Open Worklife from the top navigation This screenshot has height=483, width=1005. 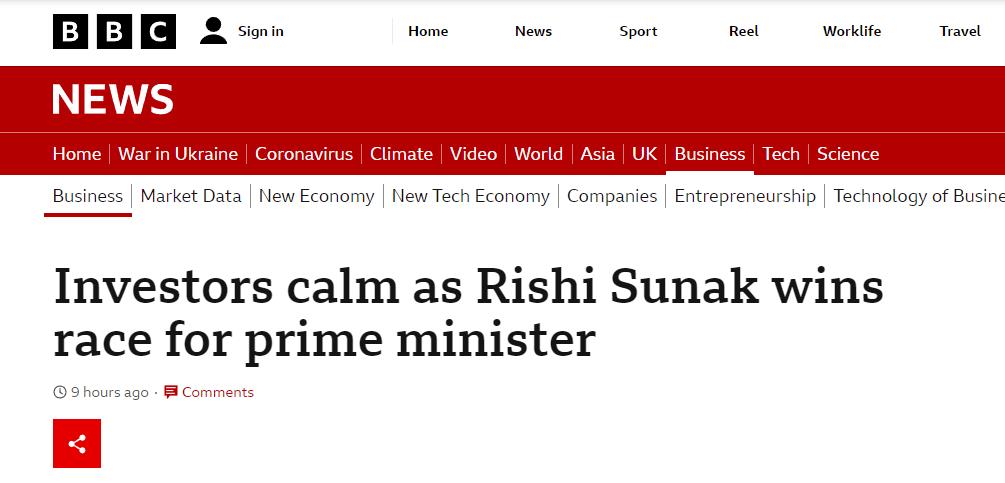click(852, 31)
